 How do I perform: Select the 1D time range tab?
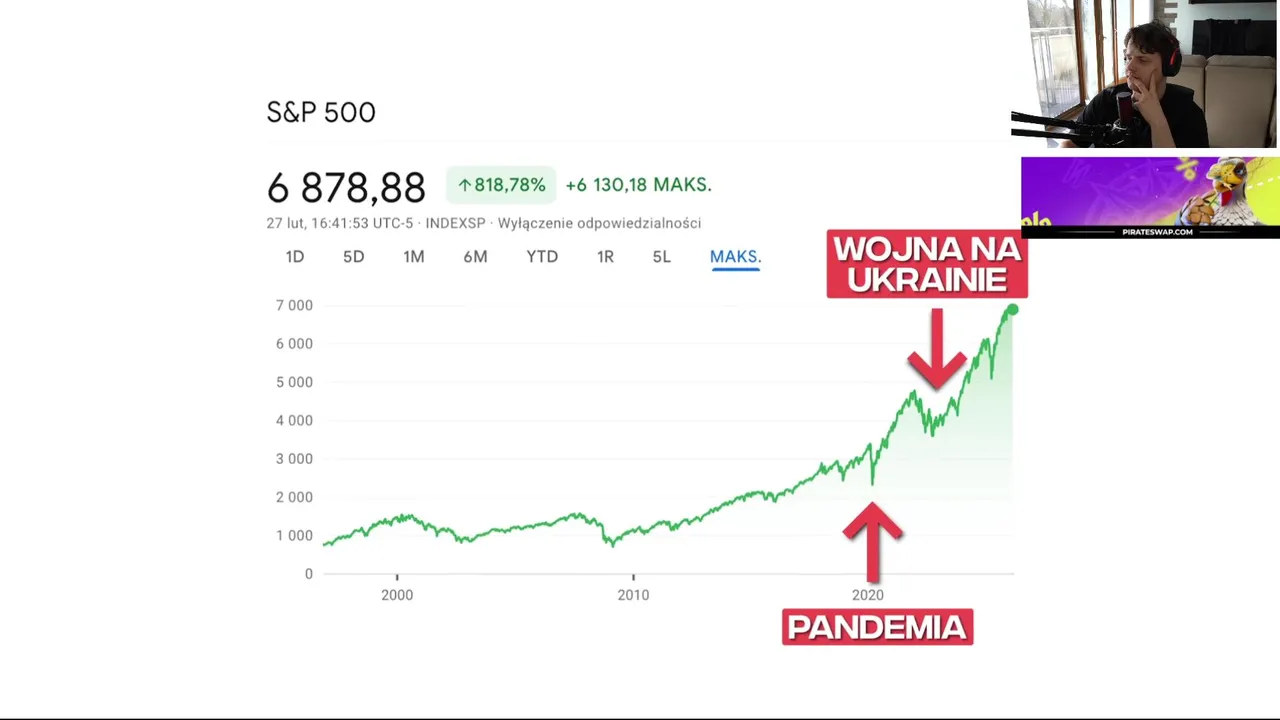(294, 257)
